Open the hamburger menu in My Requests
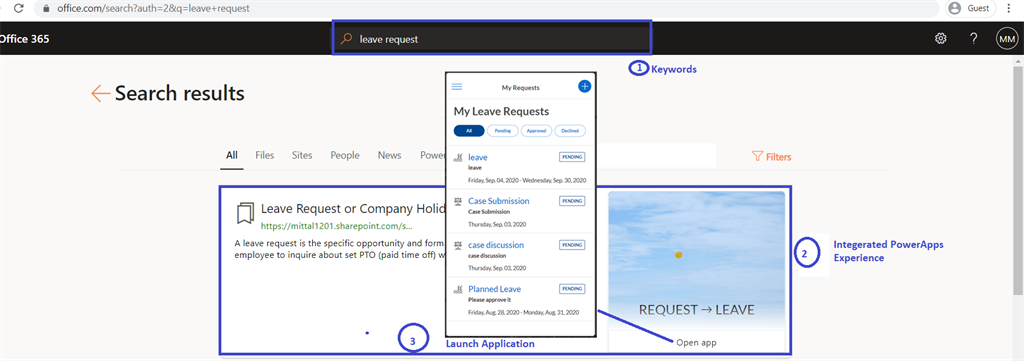This screenshot has height=361, width=1024. coord(457,86)
